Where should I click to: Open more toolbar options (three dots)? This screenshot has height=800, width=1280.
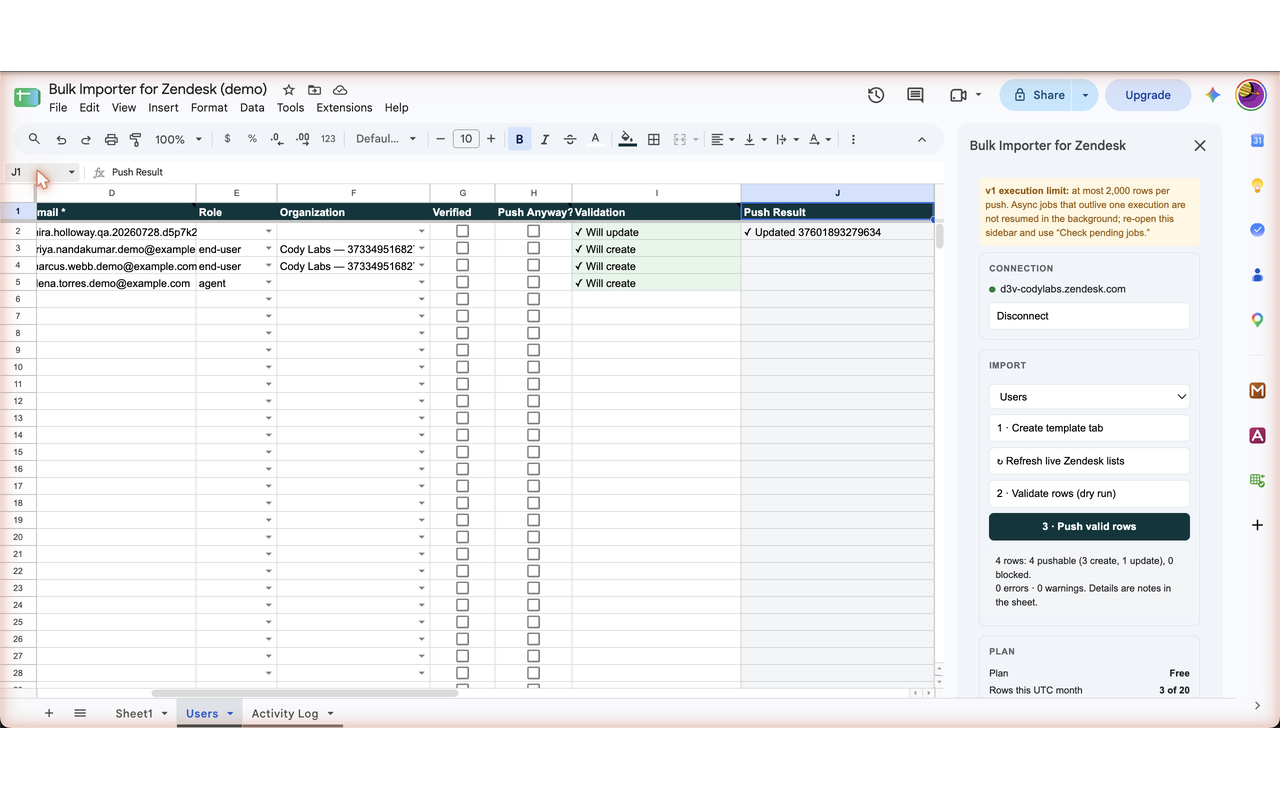853,139
